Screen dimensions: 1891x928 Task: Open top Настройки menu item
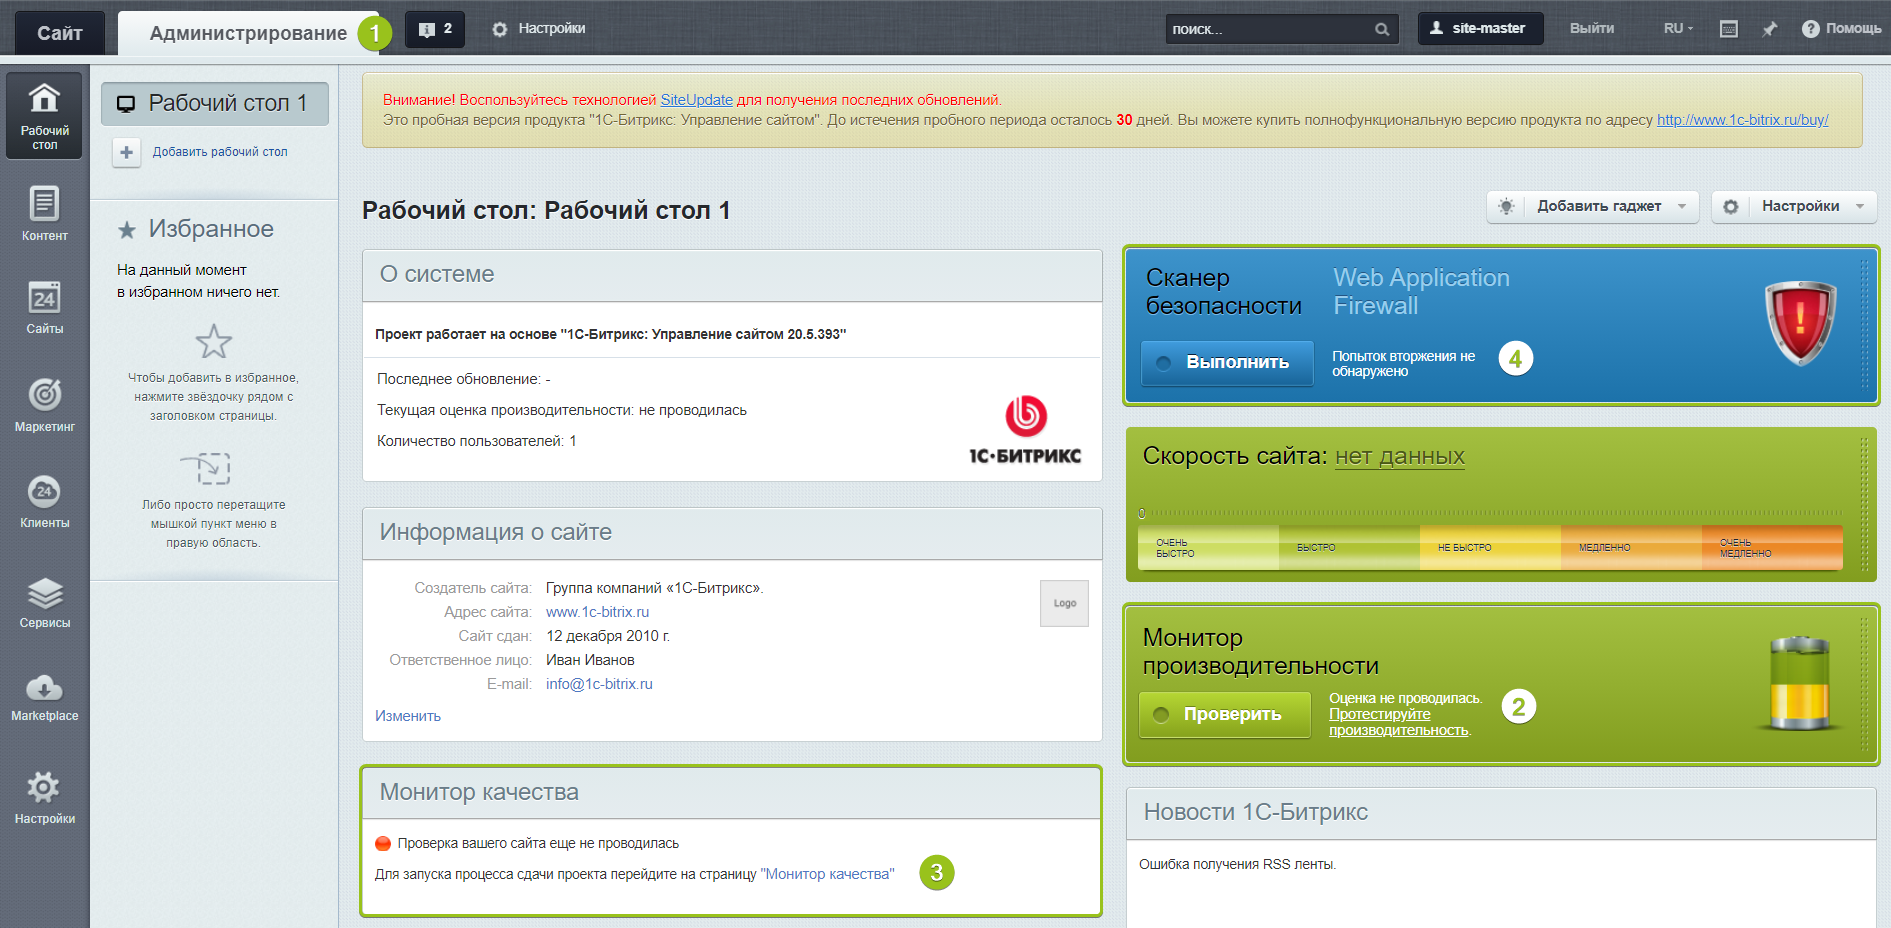coord(538,29)
